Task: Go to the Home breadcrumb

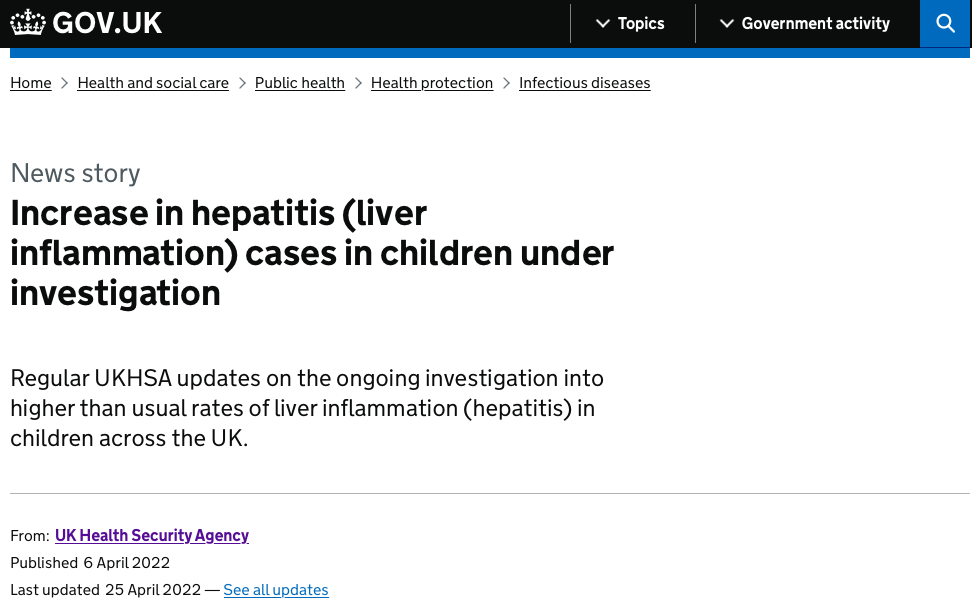Action: click(x=31, y=83)
